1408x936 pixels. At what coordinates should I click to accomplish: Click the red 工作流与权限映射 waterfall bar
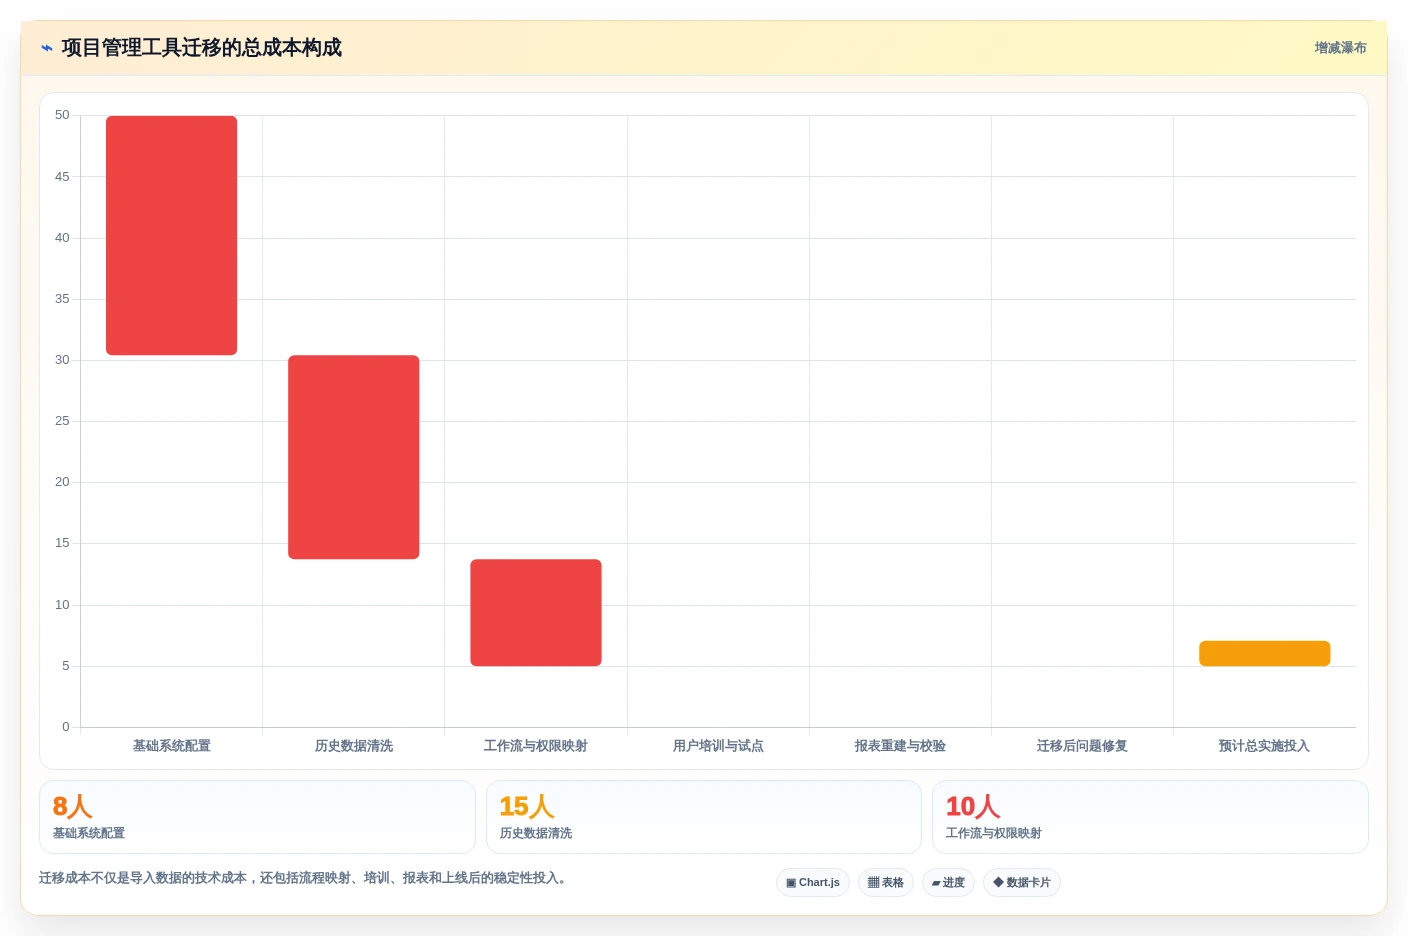coord(536,612)
